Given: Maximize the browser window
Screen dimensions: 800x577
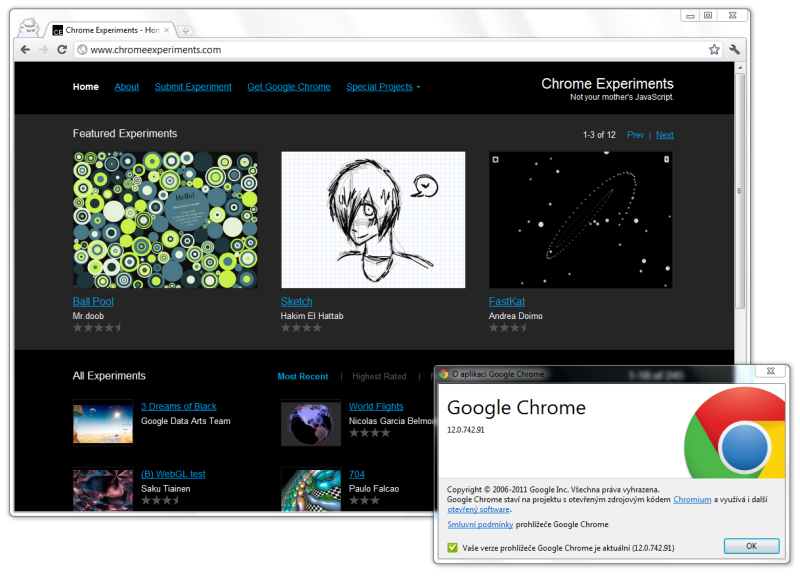Looking at the screenshot, I should 708,15.
